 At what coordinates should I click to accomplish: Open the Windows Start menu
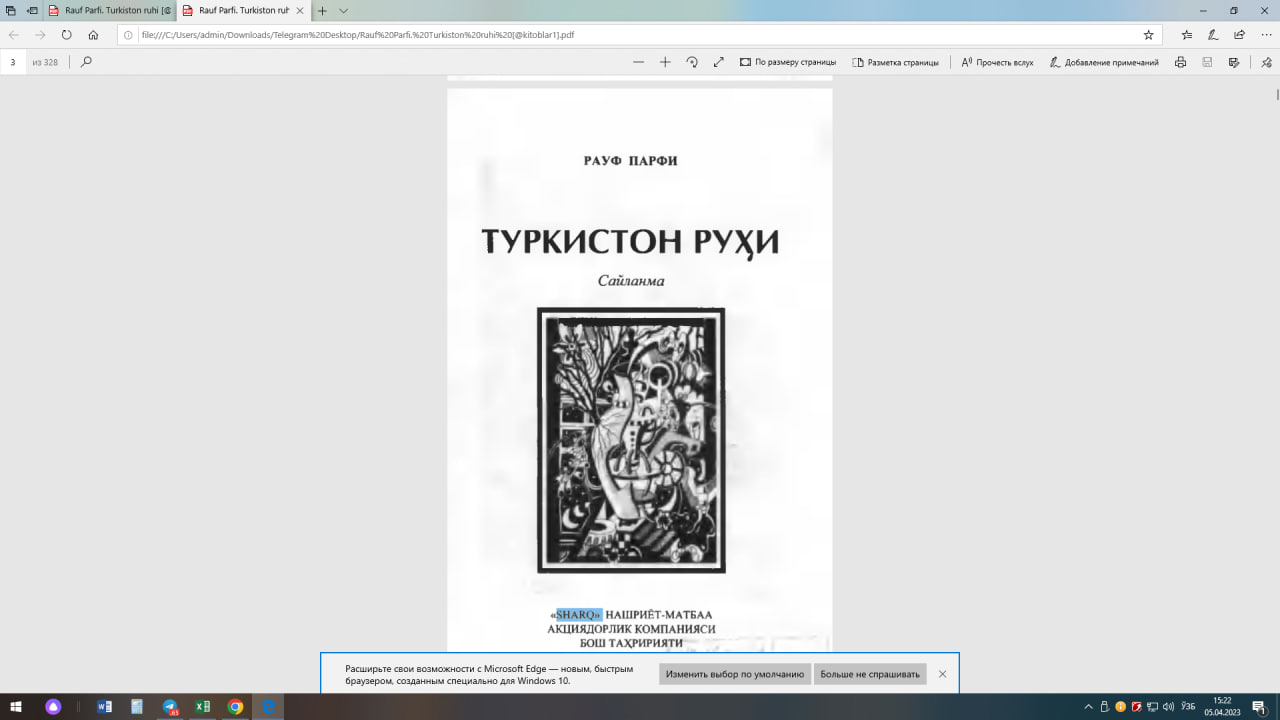[16, 707]
